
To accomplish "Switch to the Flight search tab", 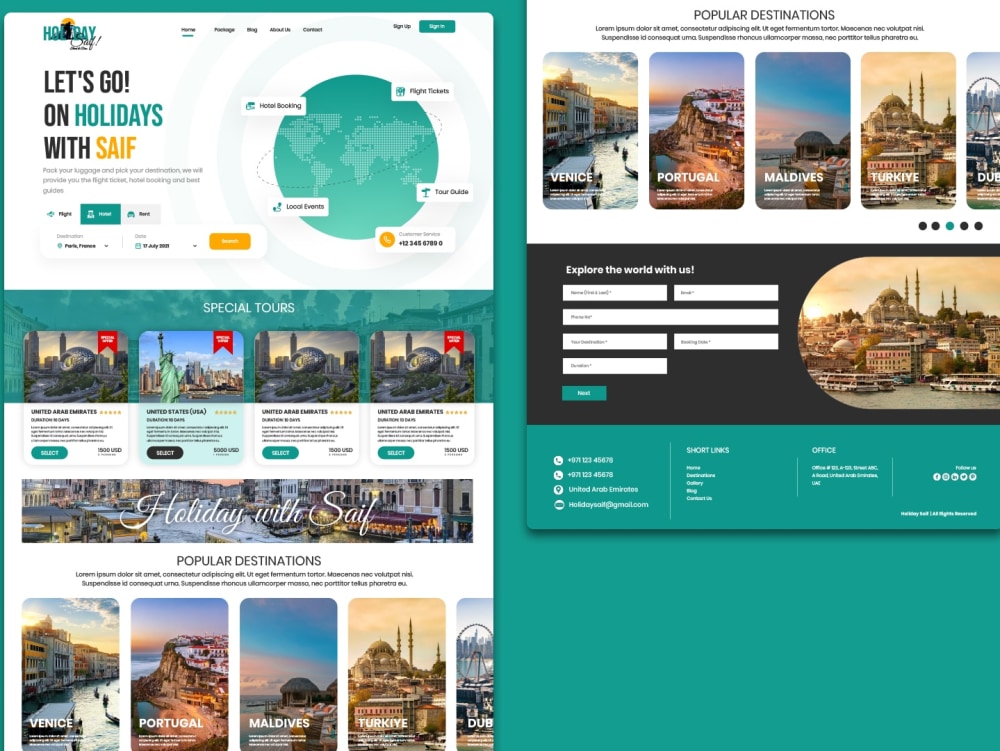I will (60, 214).
